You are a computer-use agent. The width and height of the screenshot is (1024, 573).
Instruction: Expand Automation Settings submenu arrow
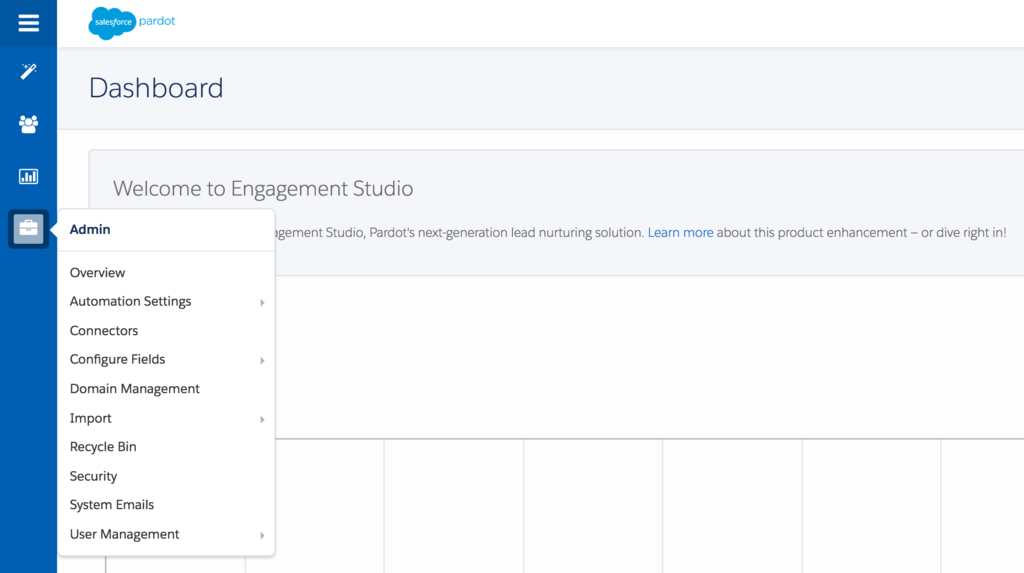click(262, 303)
